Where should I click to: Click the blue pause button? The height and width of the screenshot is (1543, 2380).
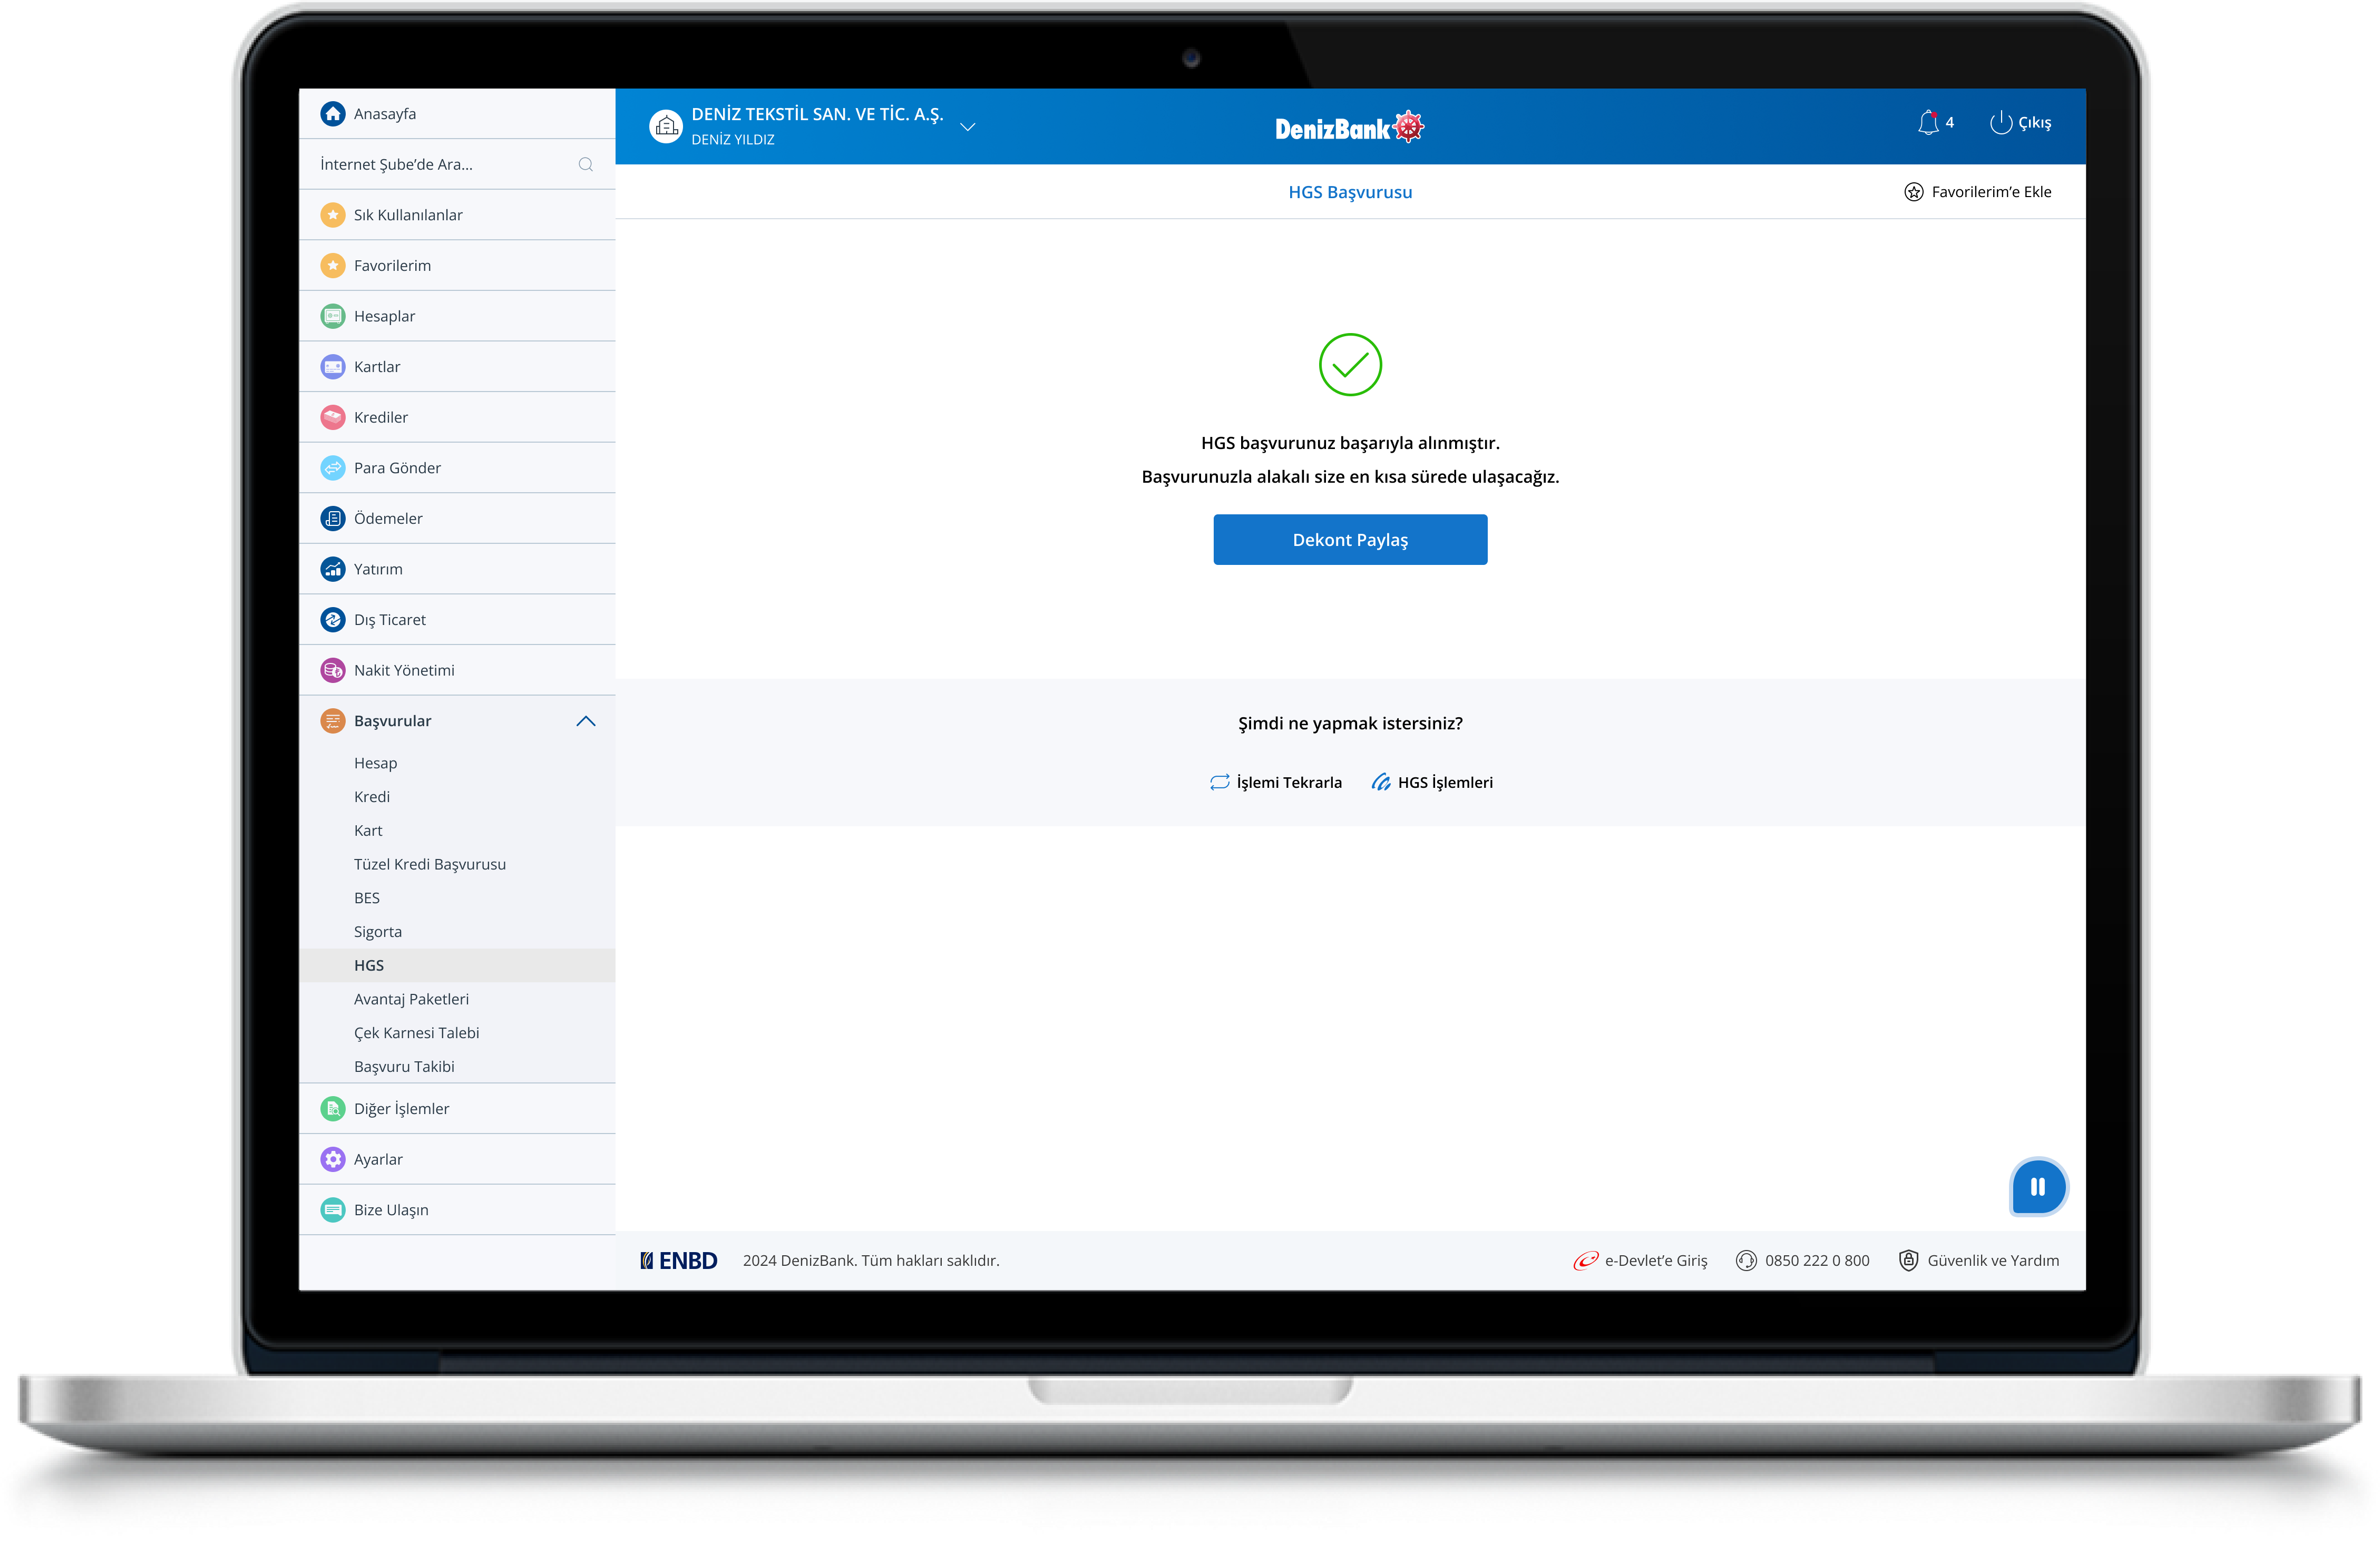click(2037, 1187)
